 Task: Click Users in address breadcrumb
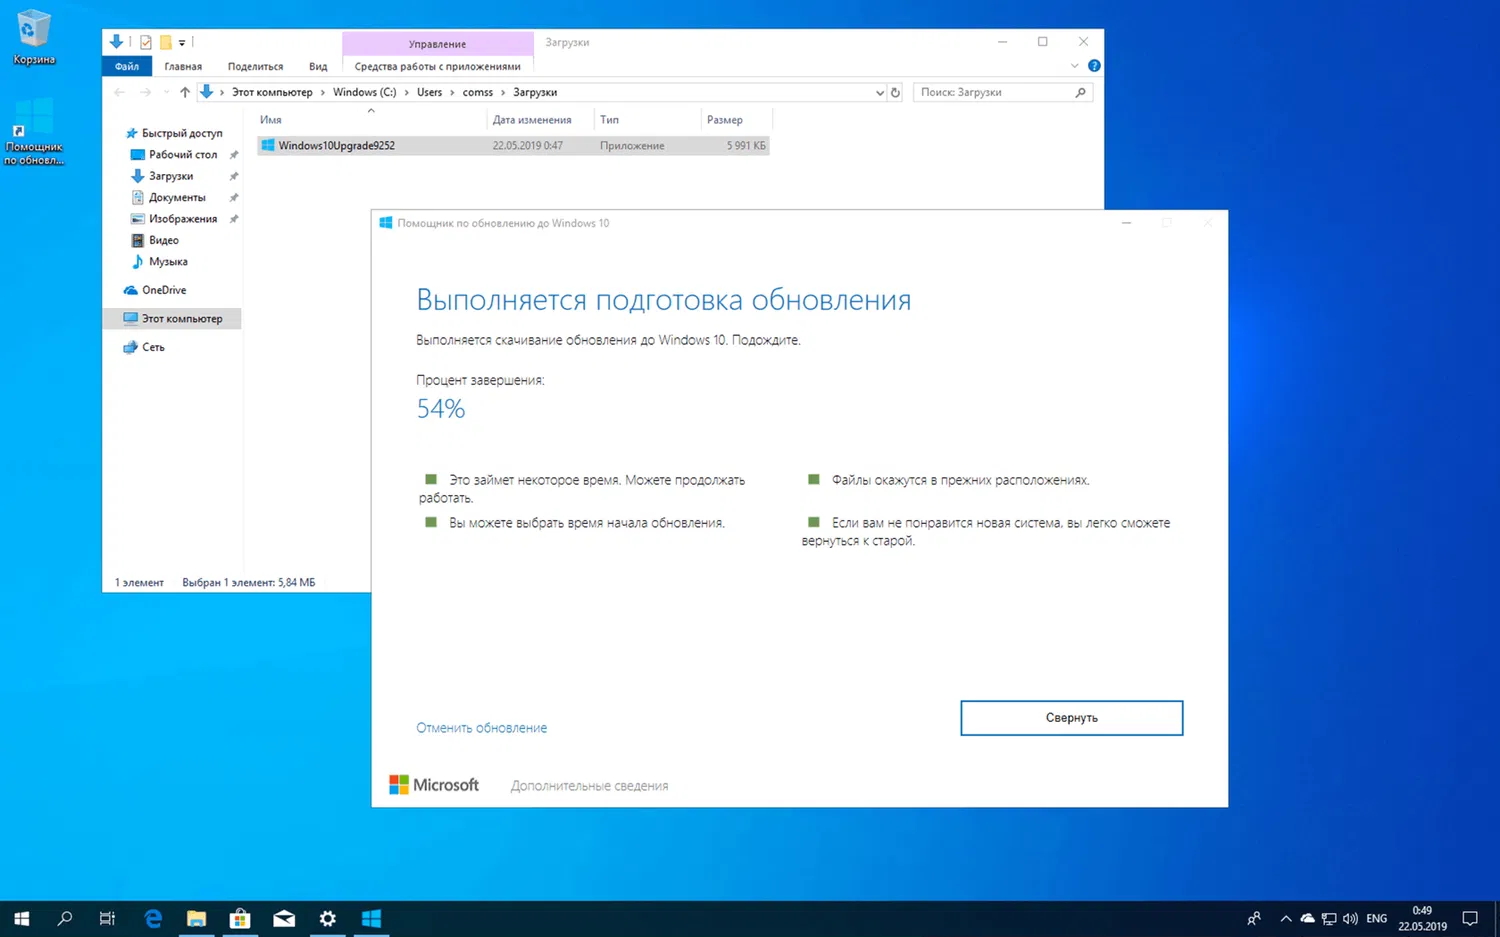(x=429, y=92)
